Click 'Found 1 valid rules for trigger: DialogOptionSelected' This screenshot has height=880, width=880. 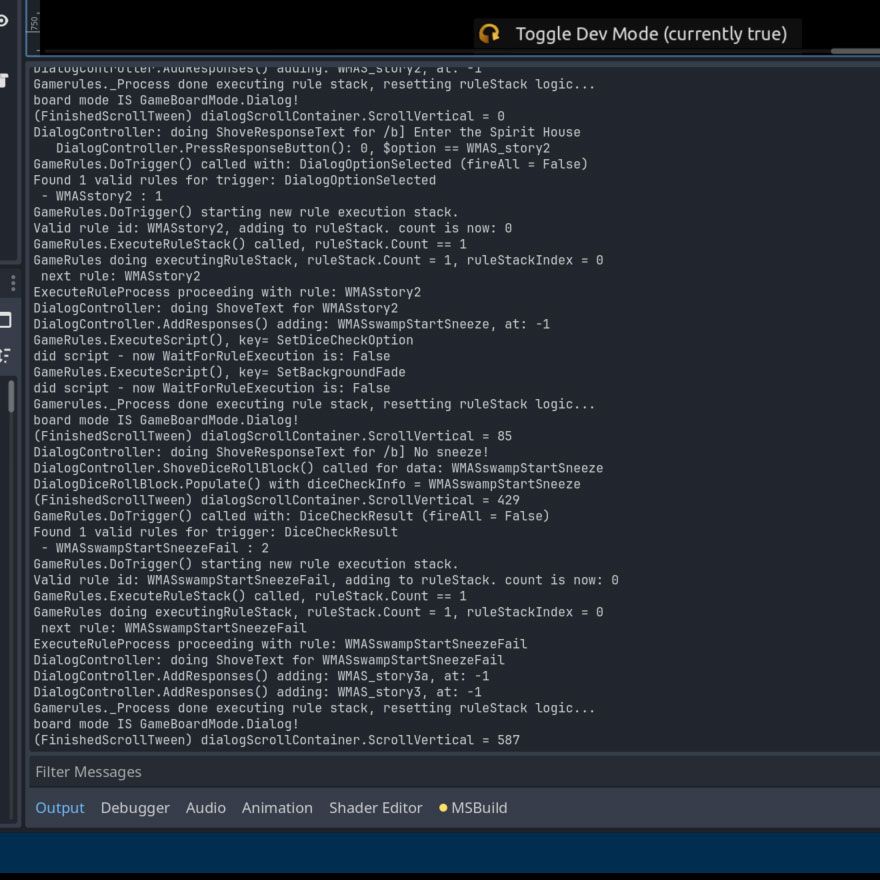coord(234,180)
